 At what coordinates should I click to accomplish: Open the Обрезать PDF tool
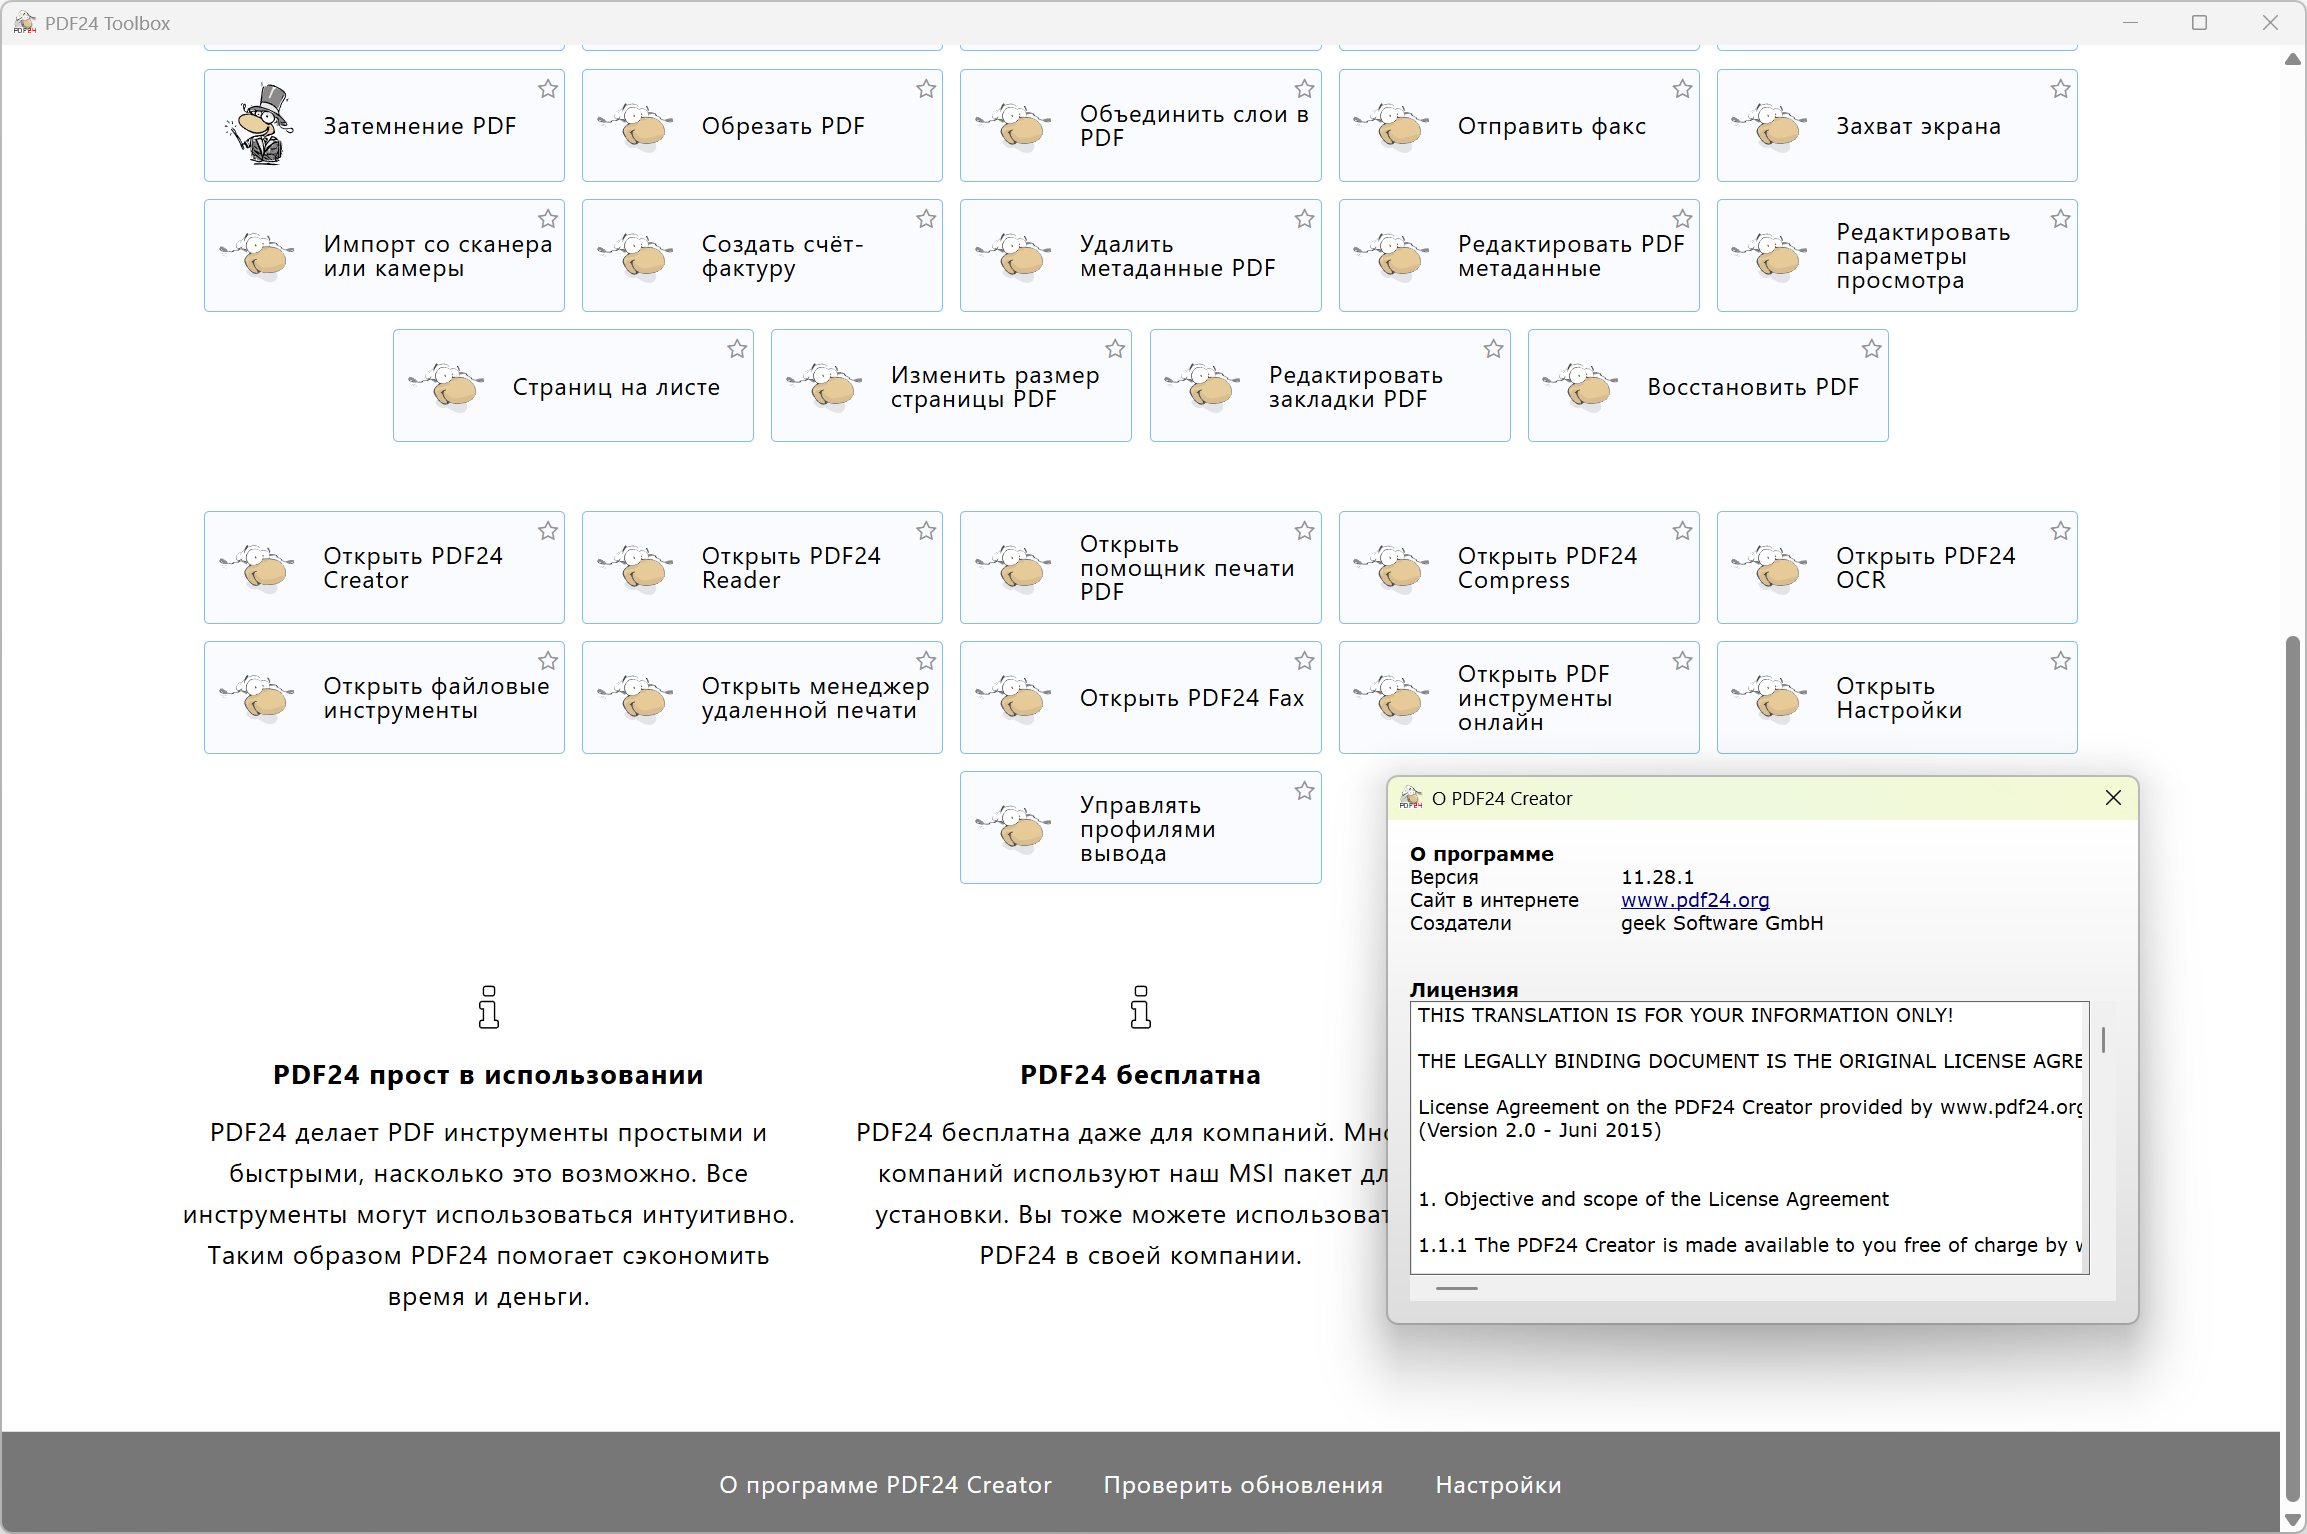[762, 126]
